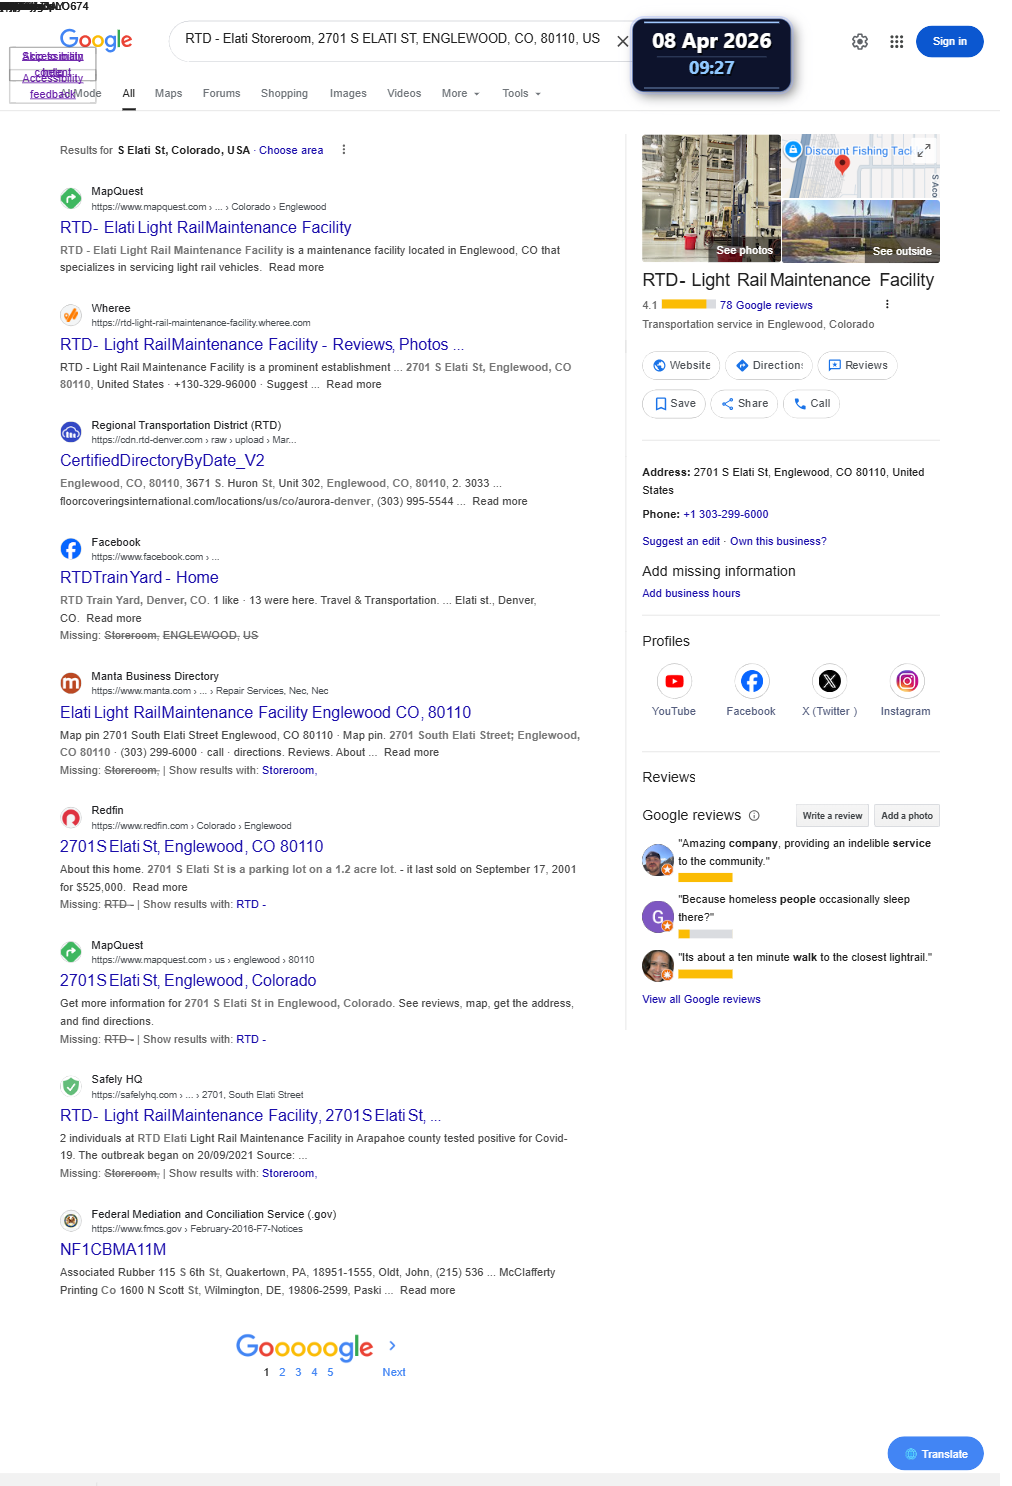Click the Directions button
Screen dimensions: 1012x1486
[x=769, y=365]
